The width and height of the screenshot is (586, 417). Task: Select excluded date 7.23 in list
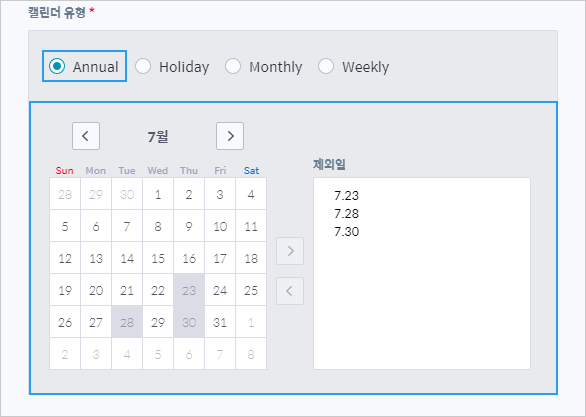tap(346, 195)
